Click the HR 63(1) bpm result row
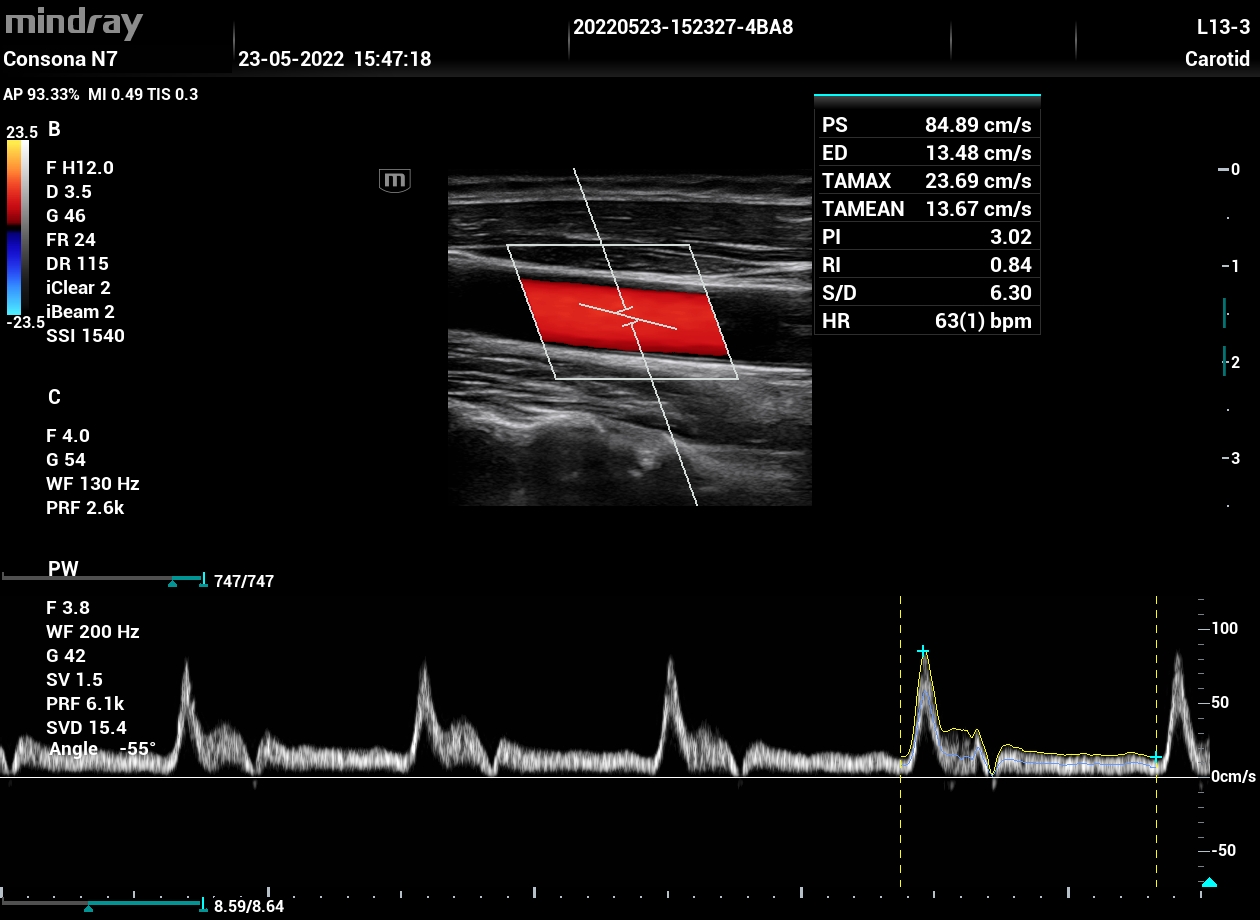 click(x=926, y=321)
